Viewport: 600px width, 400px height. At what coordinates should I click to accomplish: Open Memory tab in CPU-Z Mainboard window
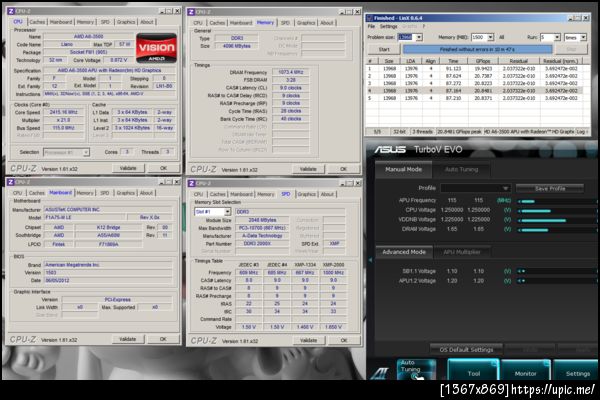pyautogui.click(x=85, y=193)
